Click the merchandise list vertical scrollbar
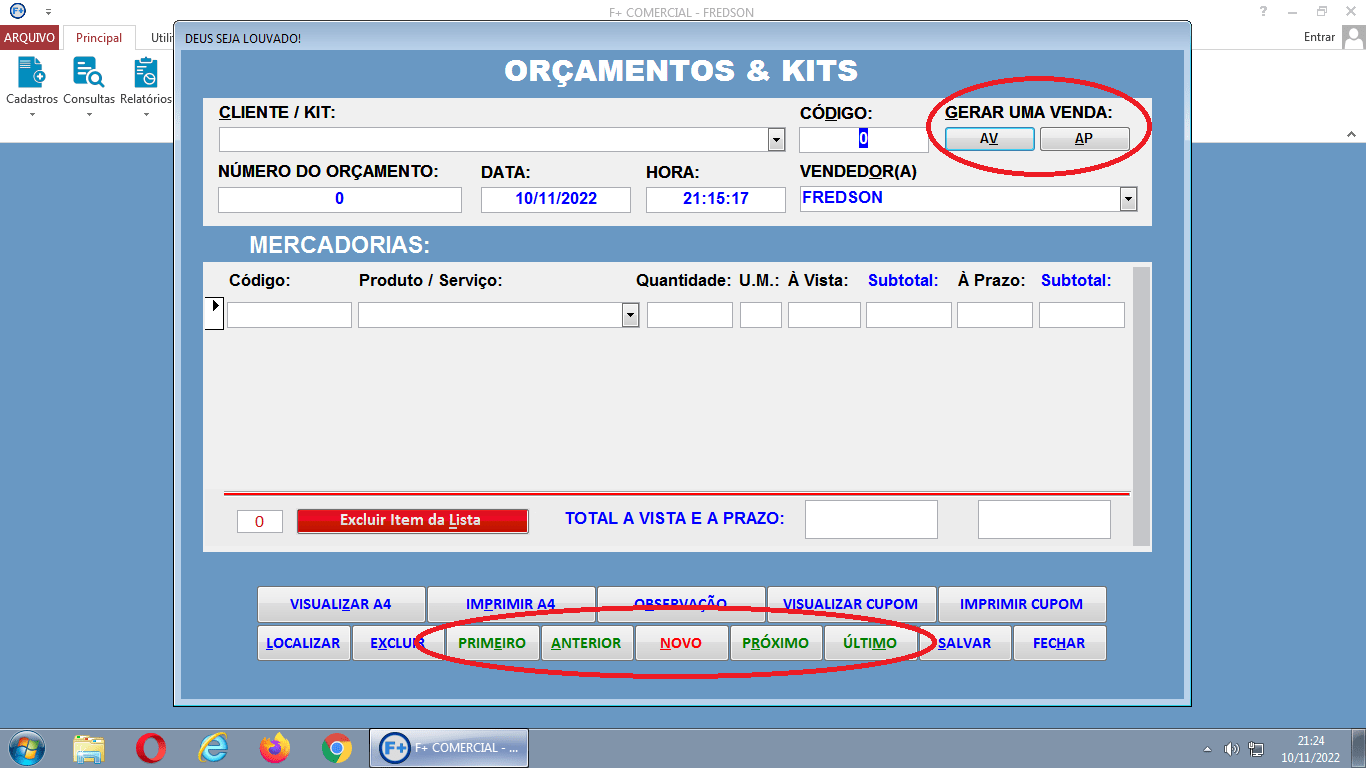 click(1140, 406)
